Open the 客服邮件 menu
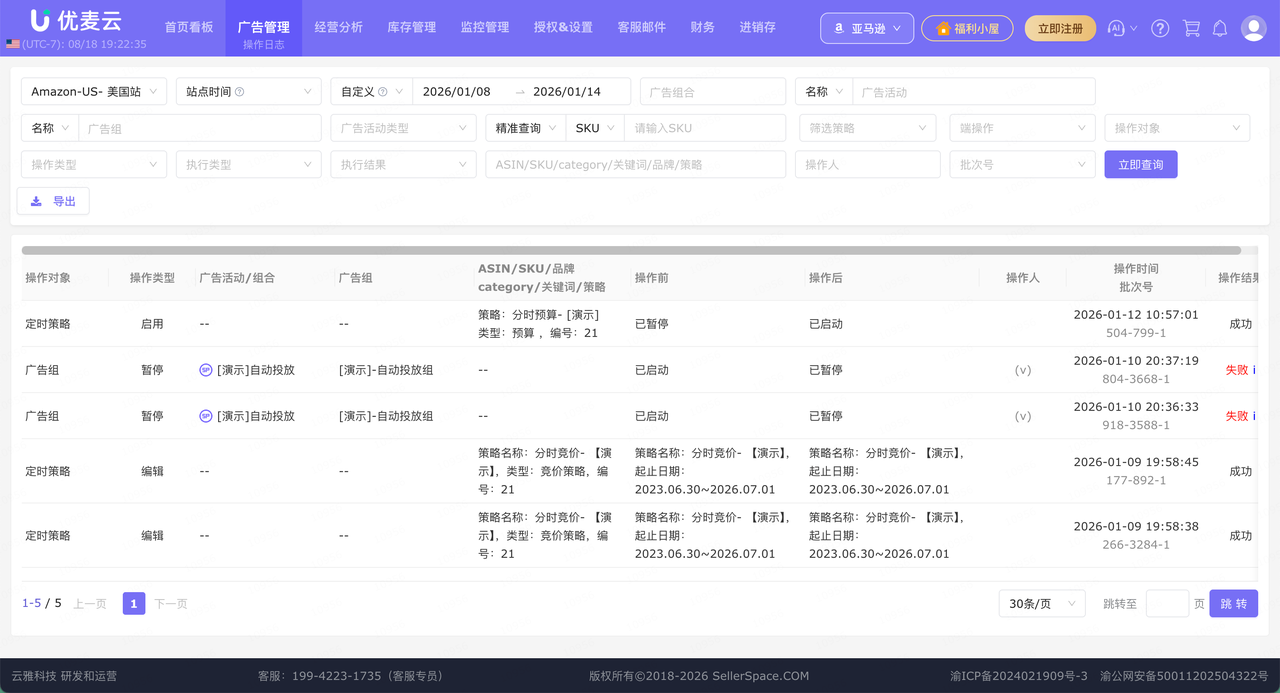The width and height of the screenshot is (1280, 693). pyautogui.click(x=642, y=28)
